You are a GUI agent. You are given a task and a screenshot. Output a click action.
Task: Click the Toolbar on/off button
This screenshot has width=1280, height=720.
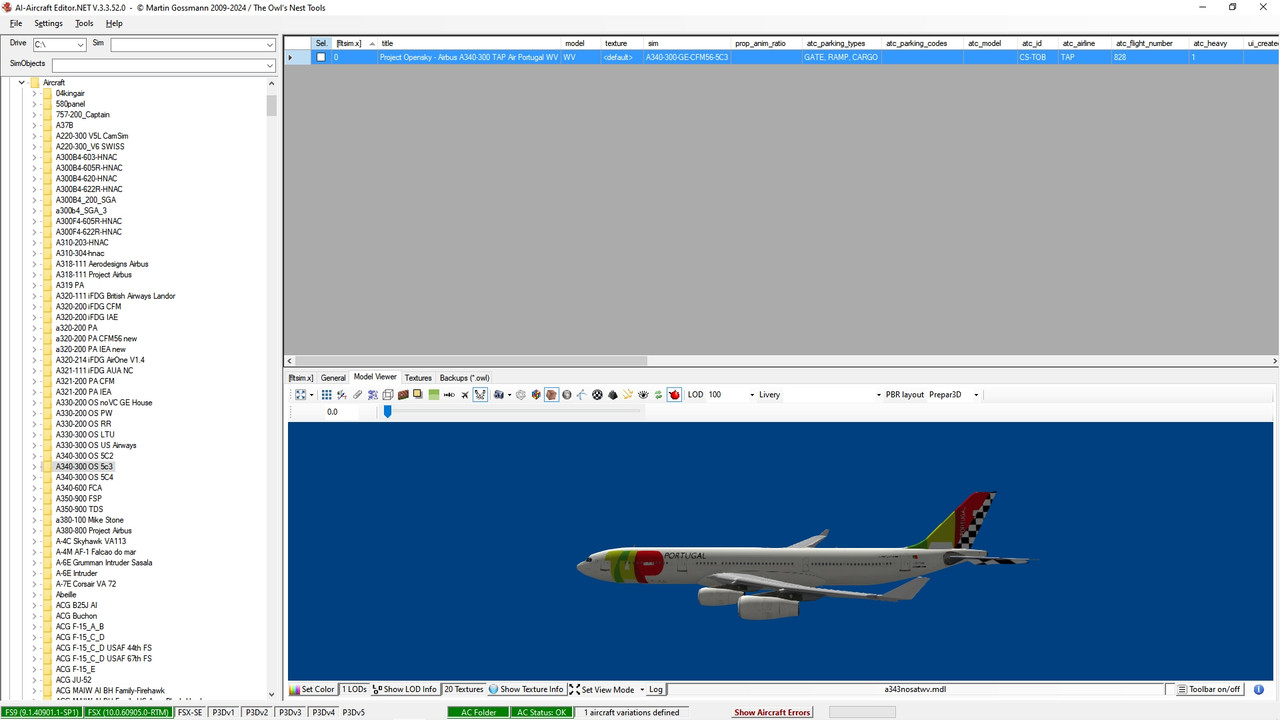point(1209,689)
